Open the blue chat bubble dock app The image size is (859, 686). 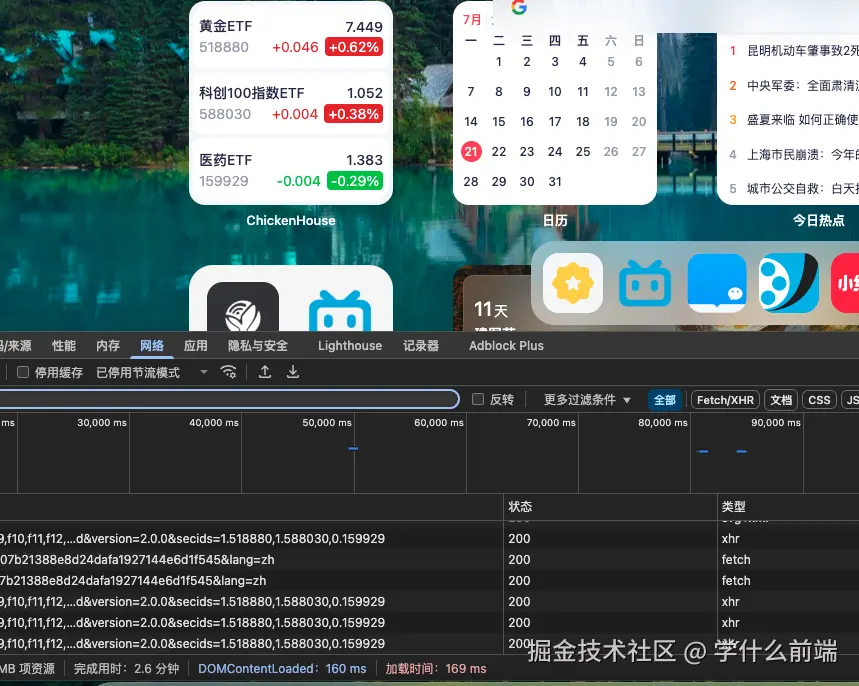coord(719,283)
